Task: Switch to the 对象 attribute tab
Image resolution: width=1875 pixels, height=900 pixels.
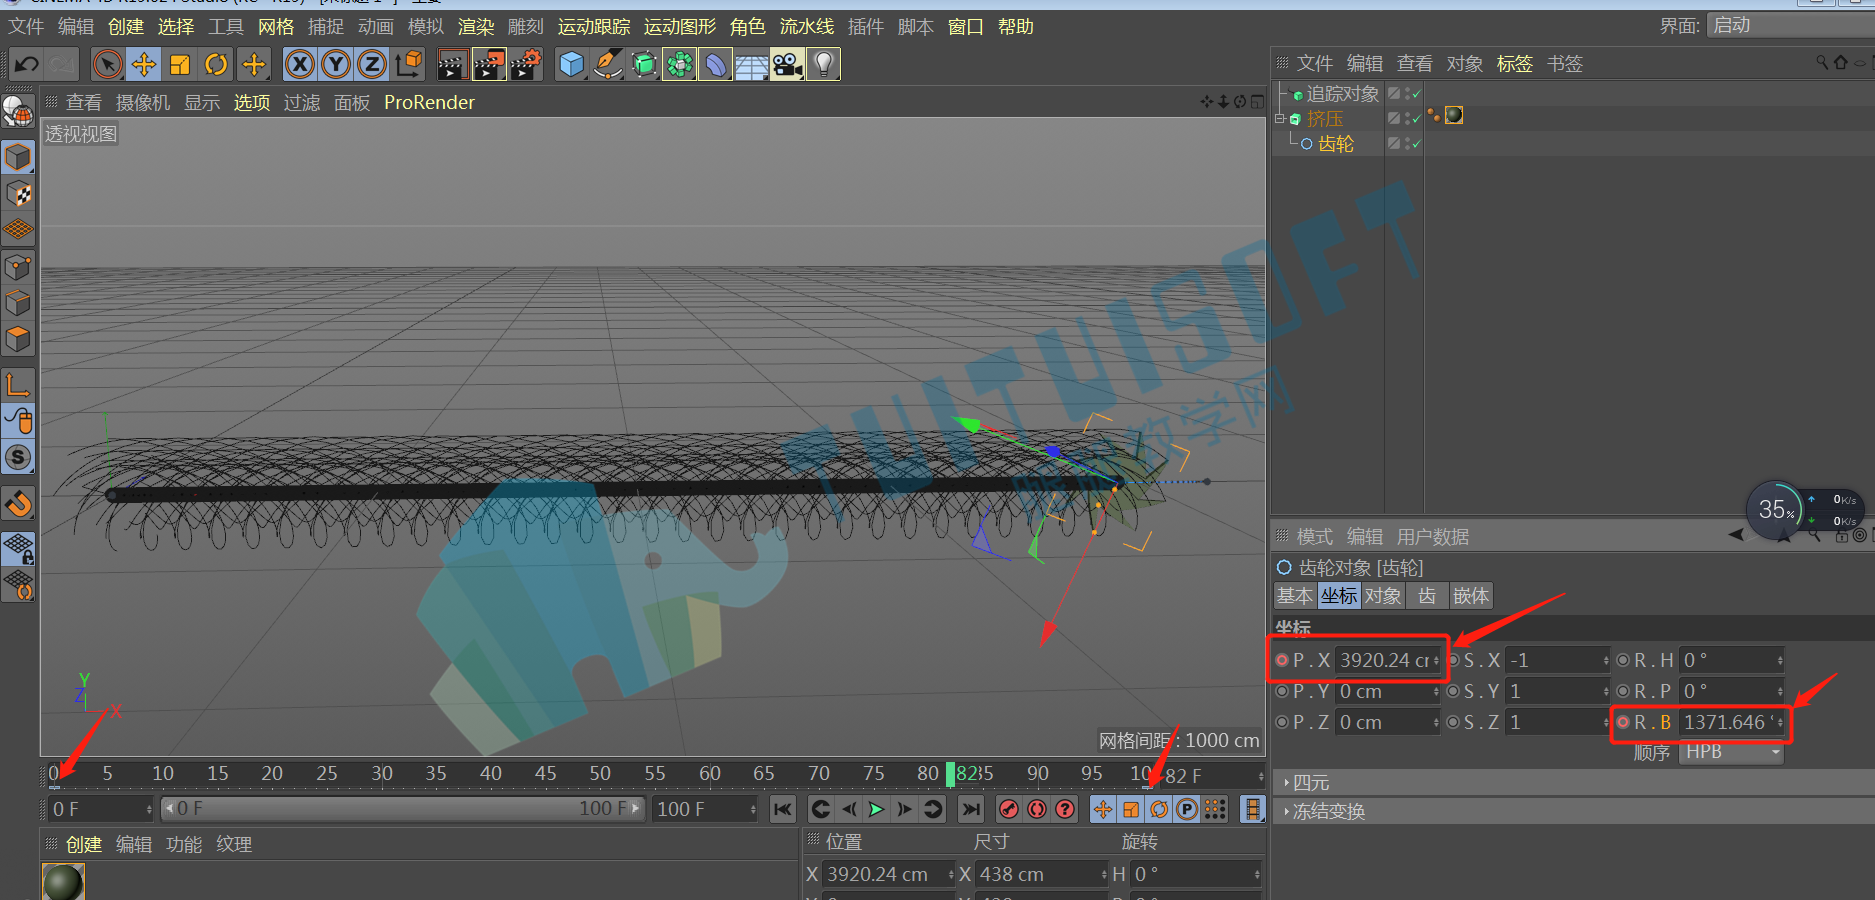Action: coord(1383,596)
